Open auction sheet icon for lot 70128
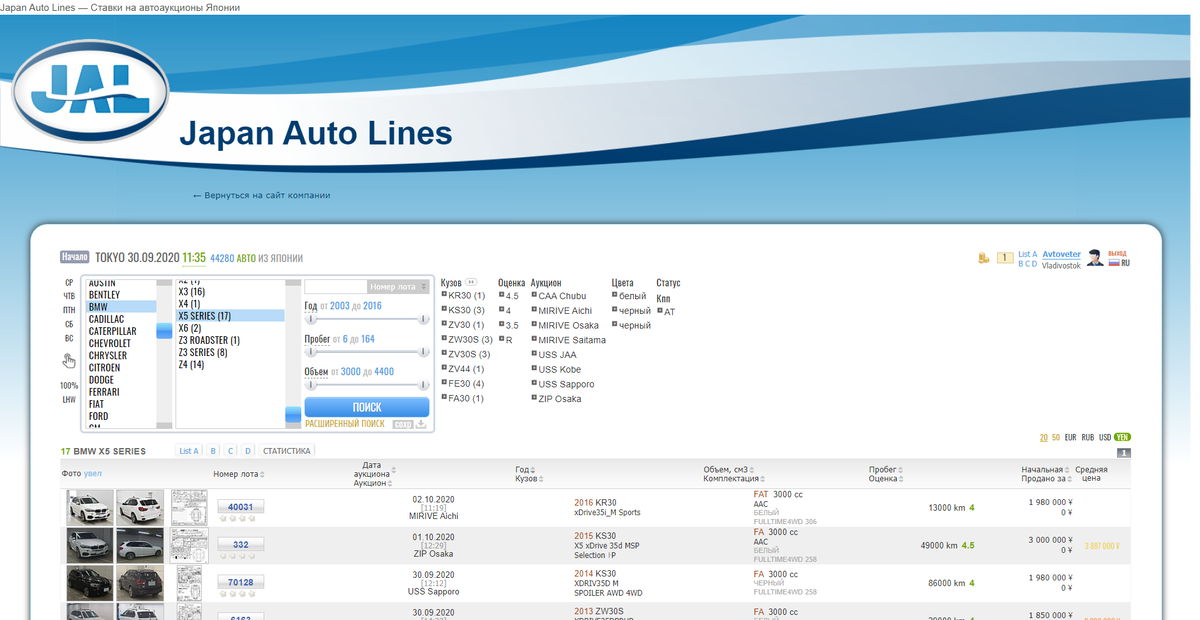1200x620 pixels. tap(190, 583)
